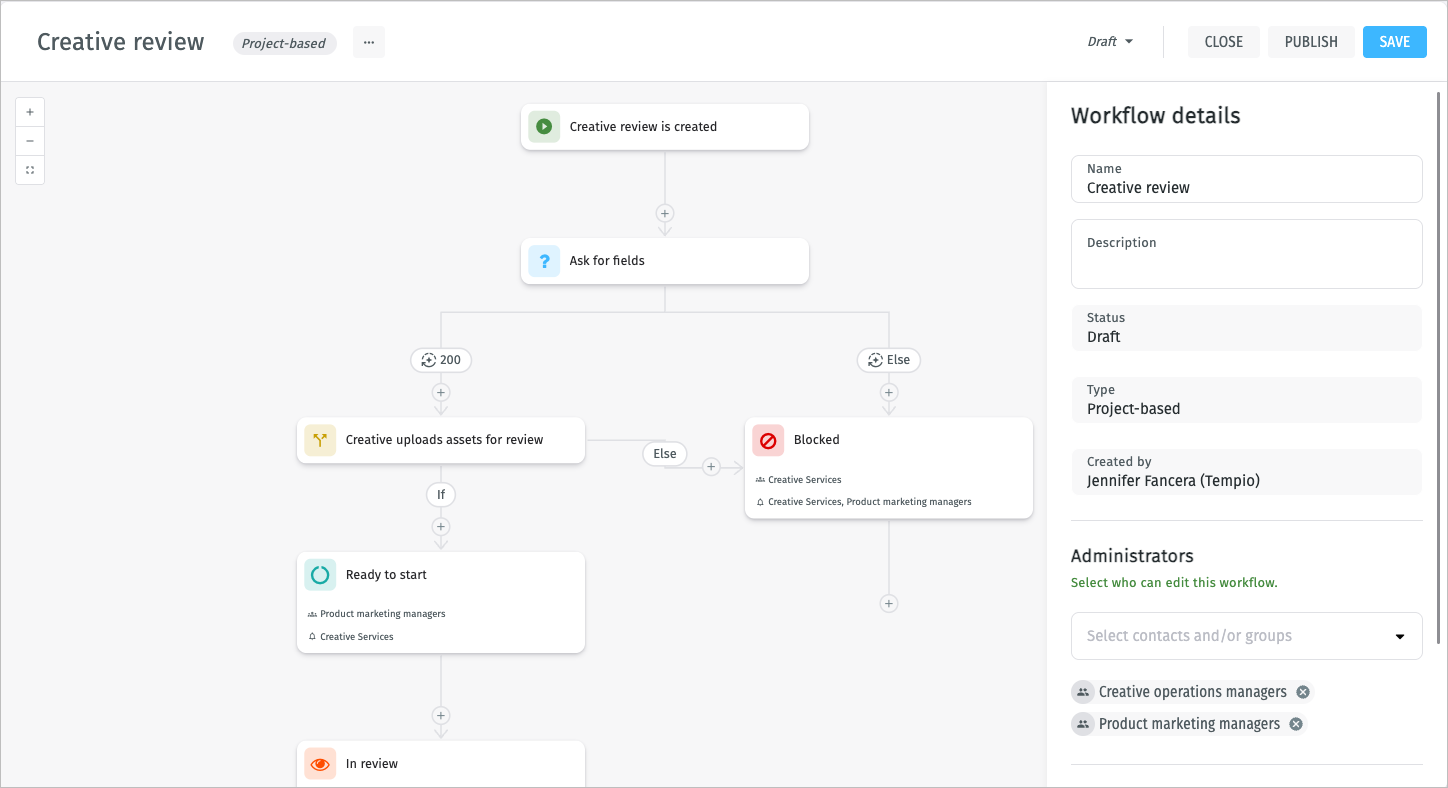Open the ellipsis more-options menu
This screenshot has width=1448, height=788.
point(368,42)
